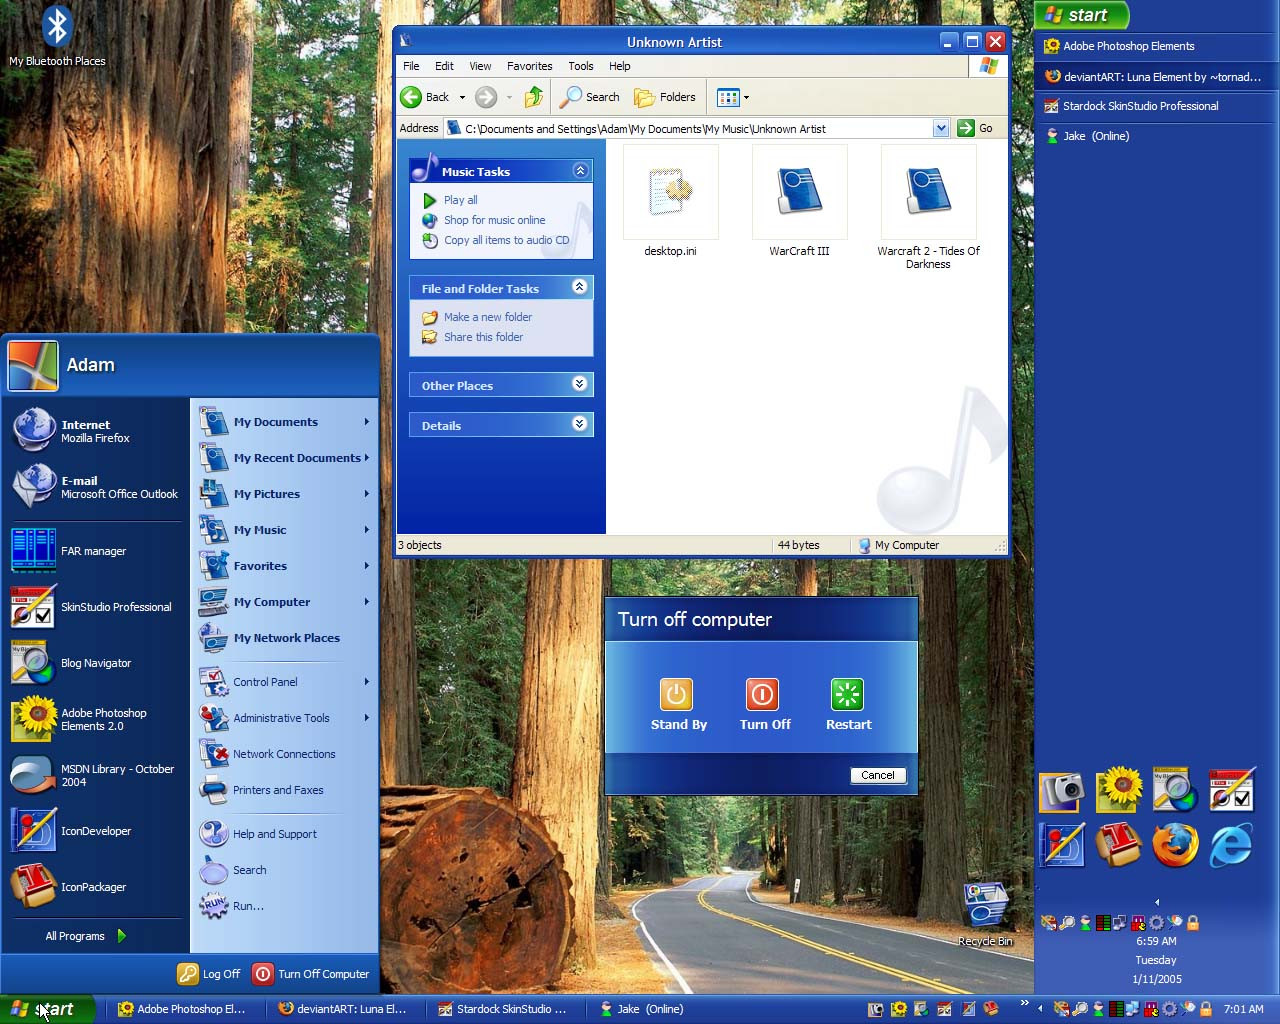Toggle the Folders pane button
Screen dimensions: 1280x1024
(666, 97)
